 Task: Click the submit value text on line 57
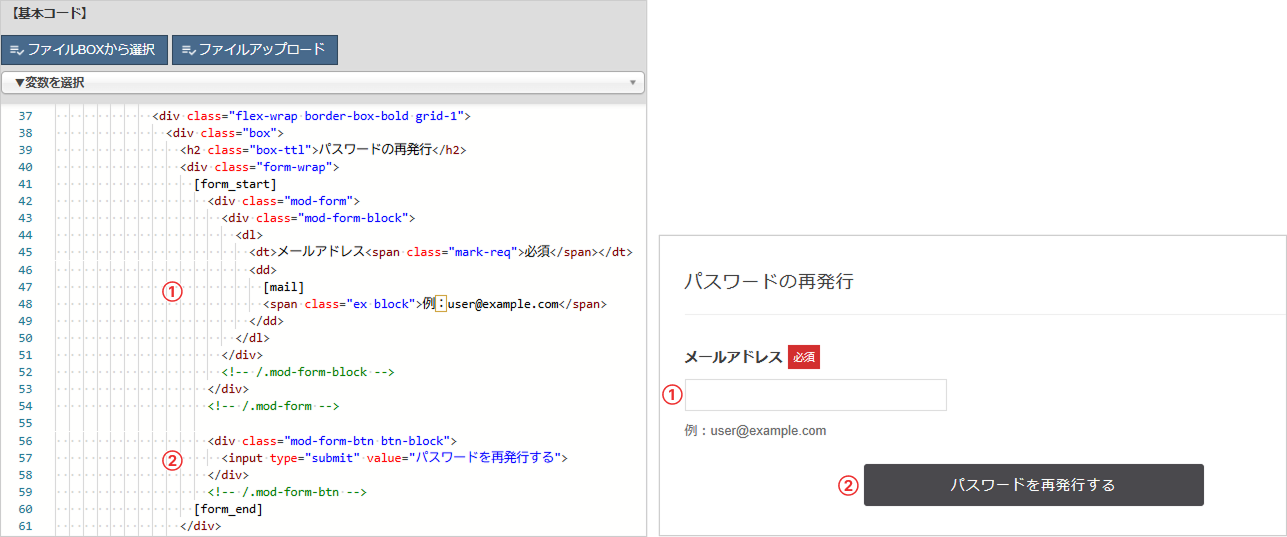[x=487, y=458]
